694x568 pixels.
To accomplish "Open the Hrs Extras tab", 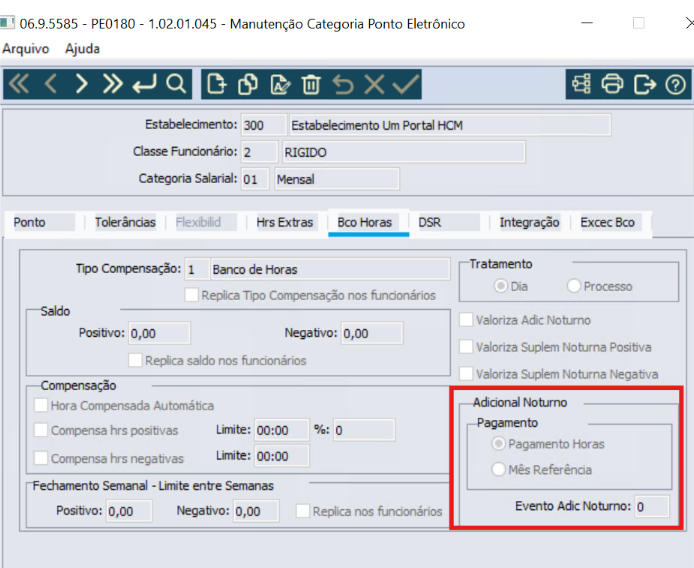I will [x=285, y=222].
